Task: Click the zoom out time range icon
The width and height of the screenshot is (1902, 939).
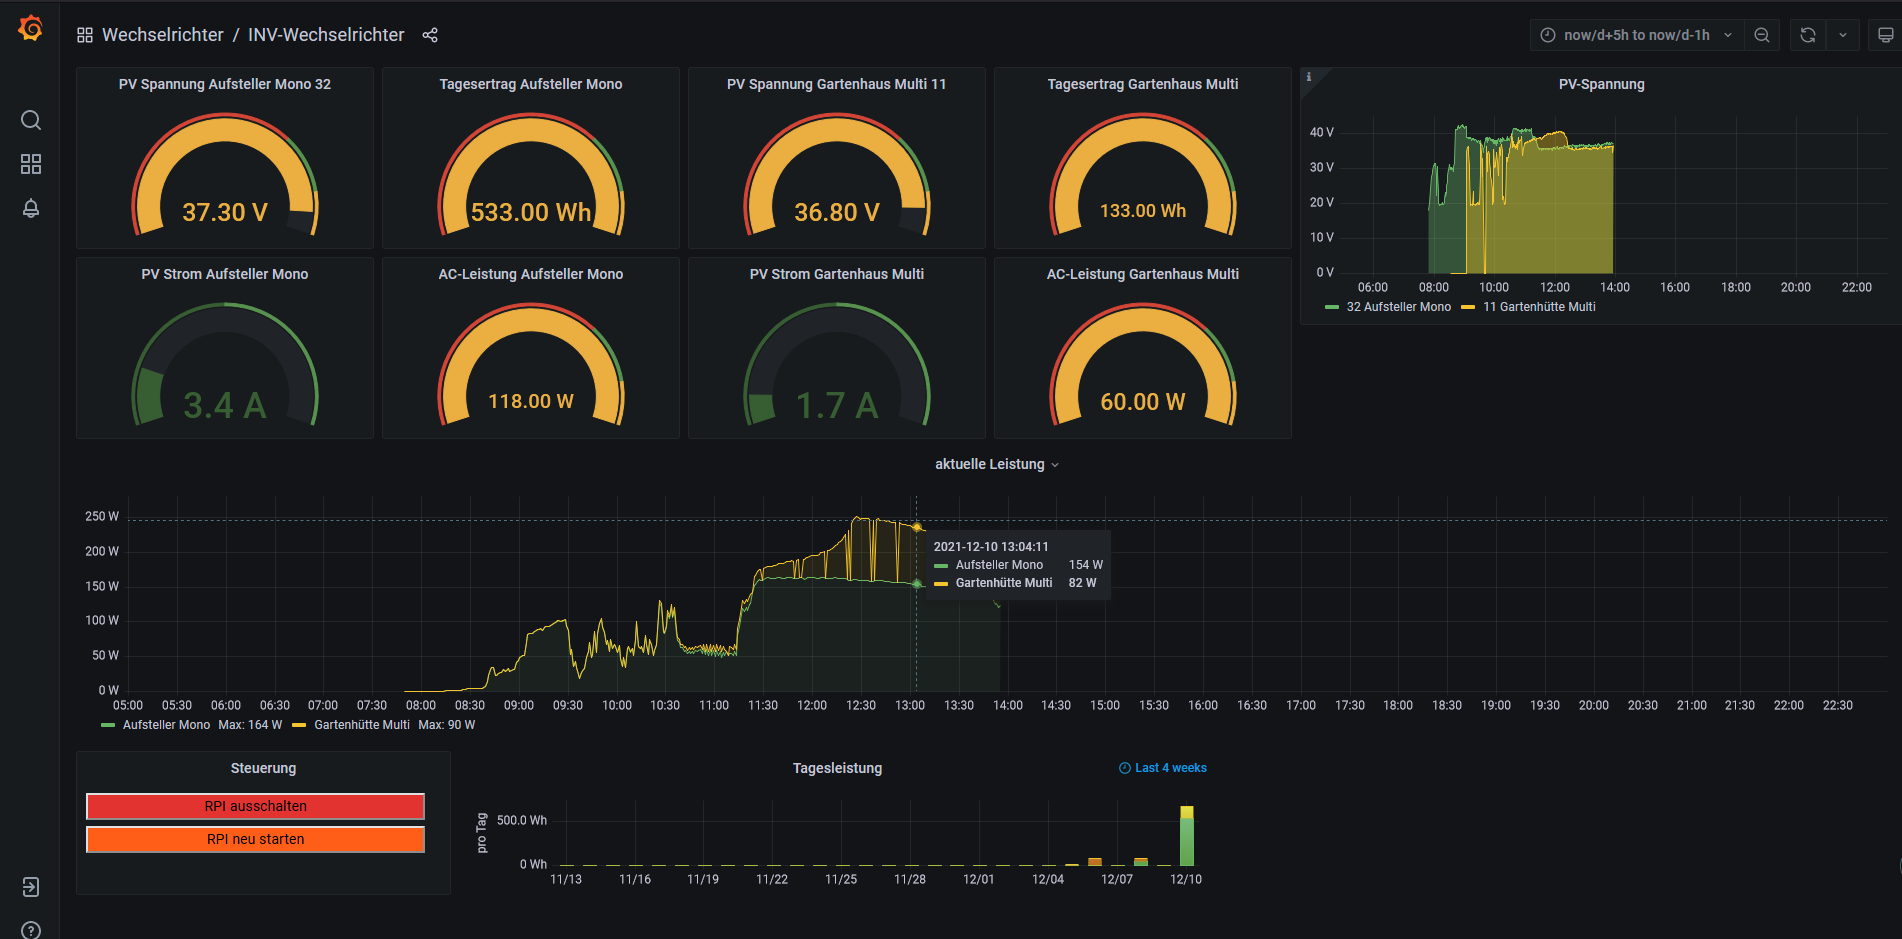Action: coord(1762,35)
